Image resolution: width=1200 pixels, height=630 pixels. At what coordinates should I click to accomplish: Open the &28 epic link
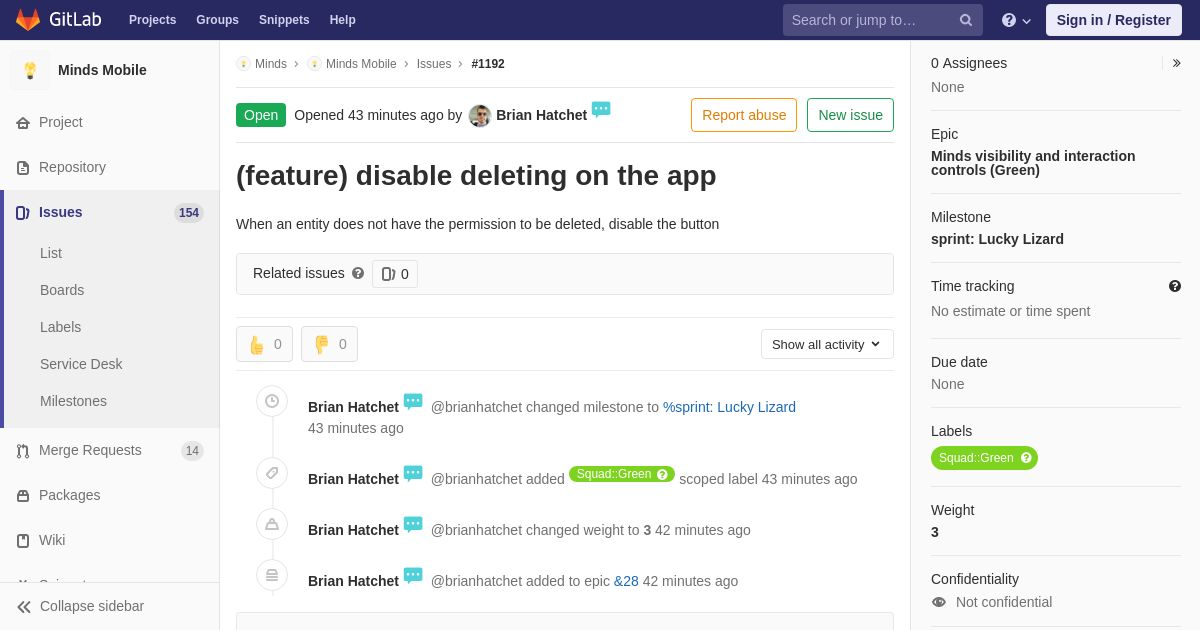[626, 581]
